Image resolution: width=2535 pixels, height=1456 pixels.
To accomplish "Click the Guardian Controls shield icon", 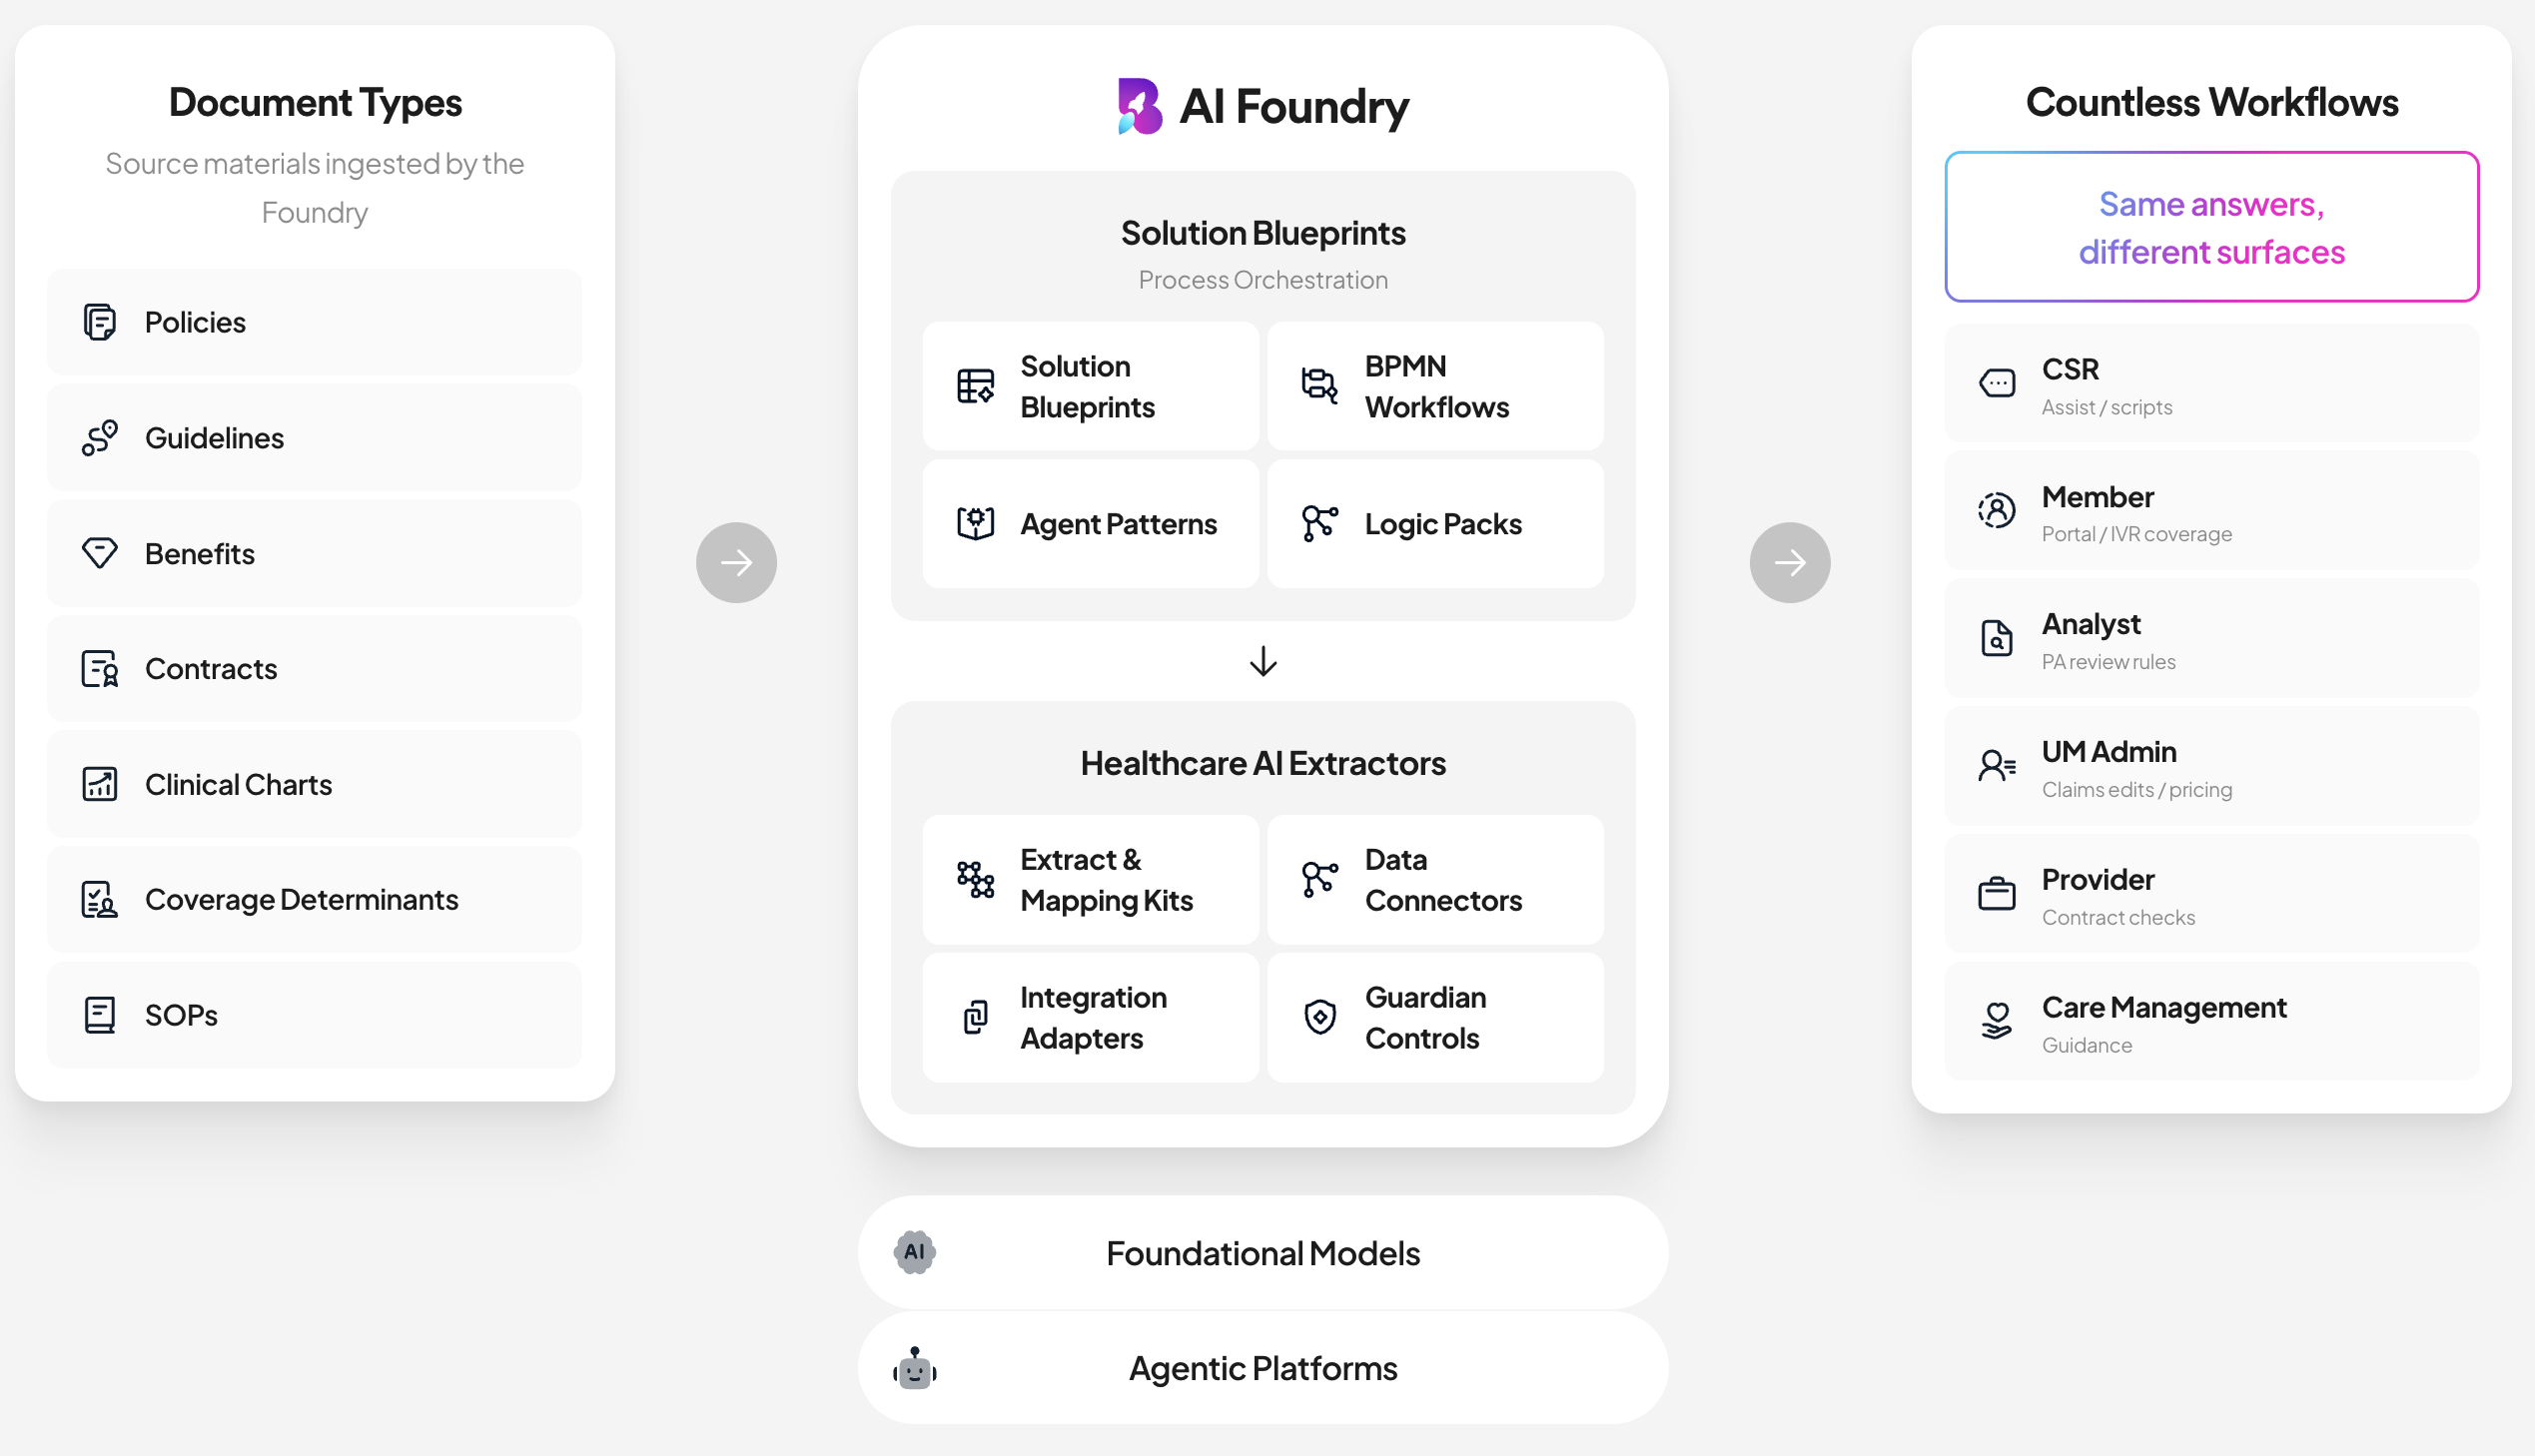I will coord(1319,1017).
